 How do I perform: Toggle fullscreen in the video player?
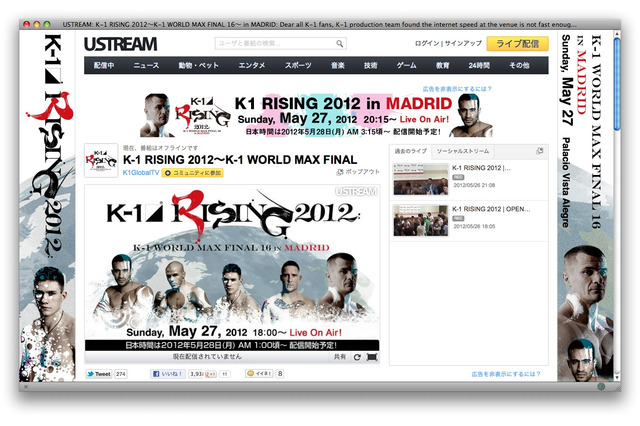click(x=372, y=357)
